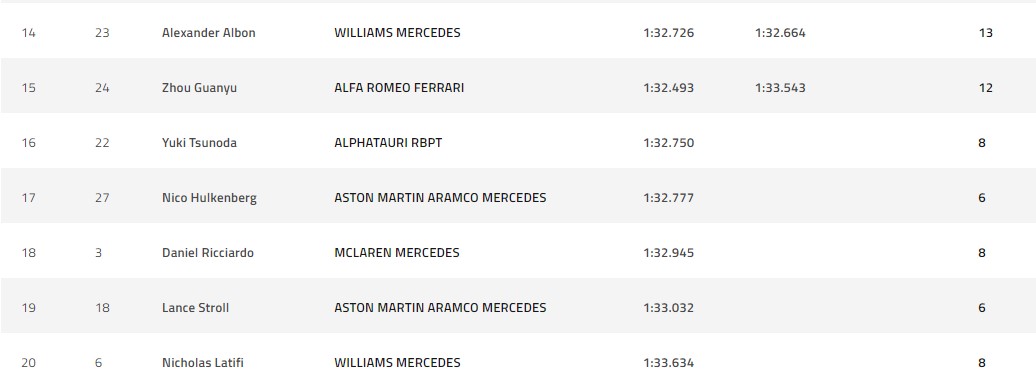Select Latifi's time 1:33.634
The width and height of the screenshot is (1036, 388).
[668, 362]
